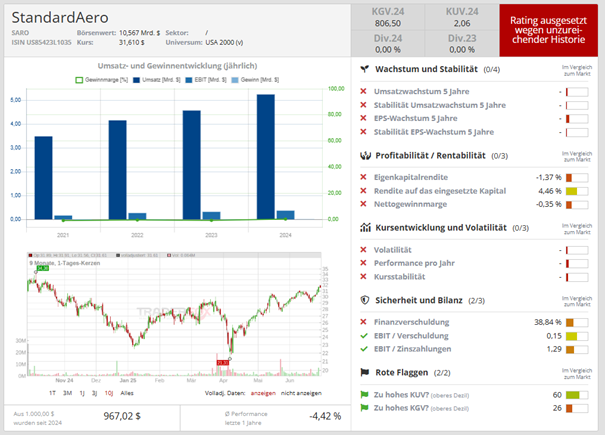The height and width of the screenshot is (435, 605).
Task: Select the Alles chart time range
Action: pos(127,393)
